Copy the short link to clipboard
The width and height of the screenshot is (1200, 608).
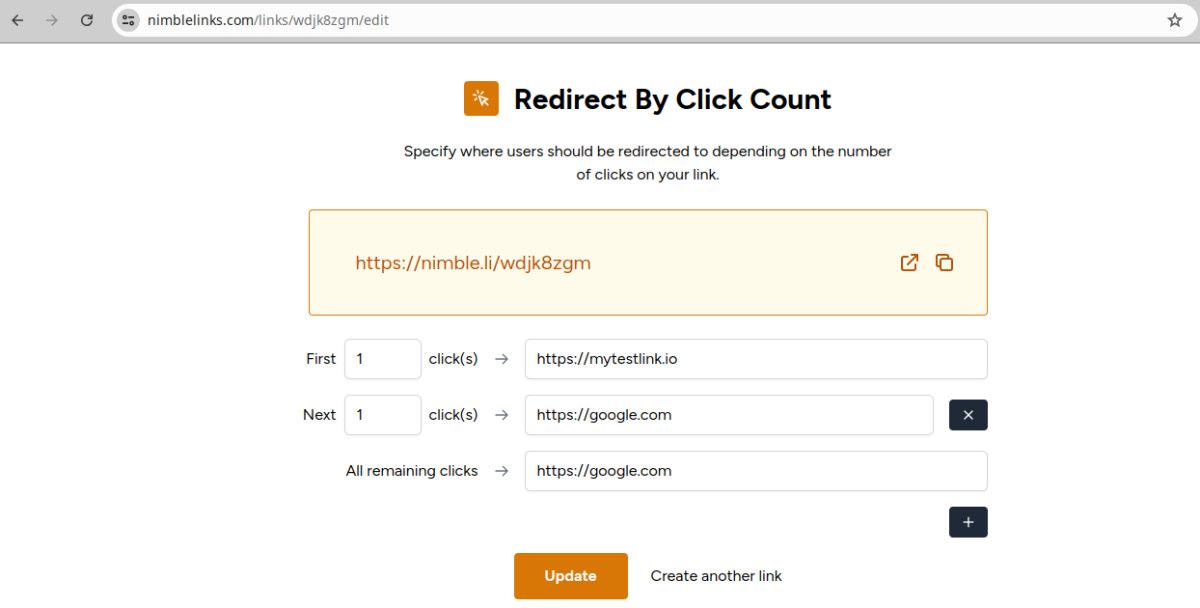944,263
